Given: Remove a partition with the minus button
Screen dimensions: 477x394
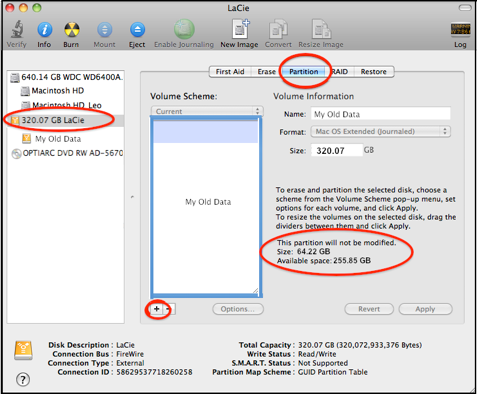Looking at the screenshot, I should pyautogui.click(x=169, y=309).
